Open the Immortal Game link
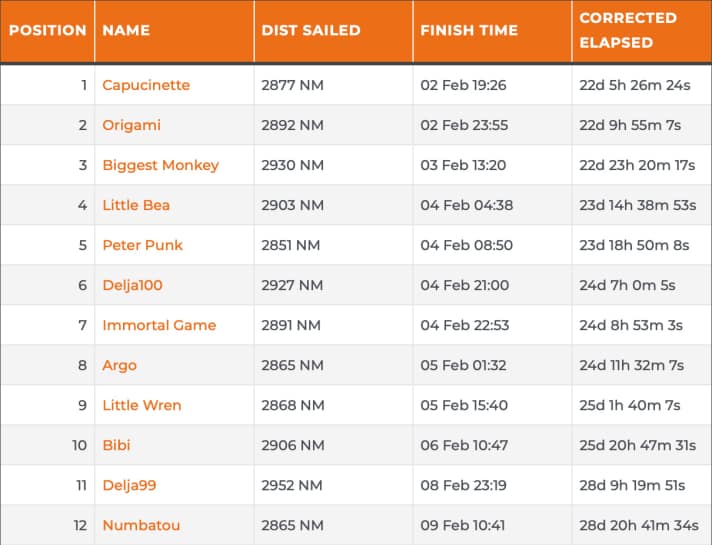The width and height of the screenshot is (712, 545). click(159, 325)
